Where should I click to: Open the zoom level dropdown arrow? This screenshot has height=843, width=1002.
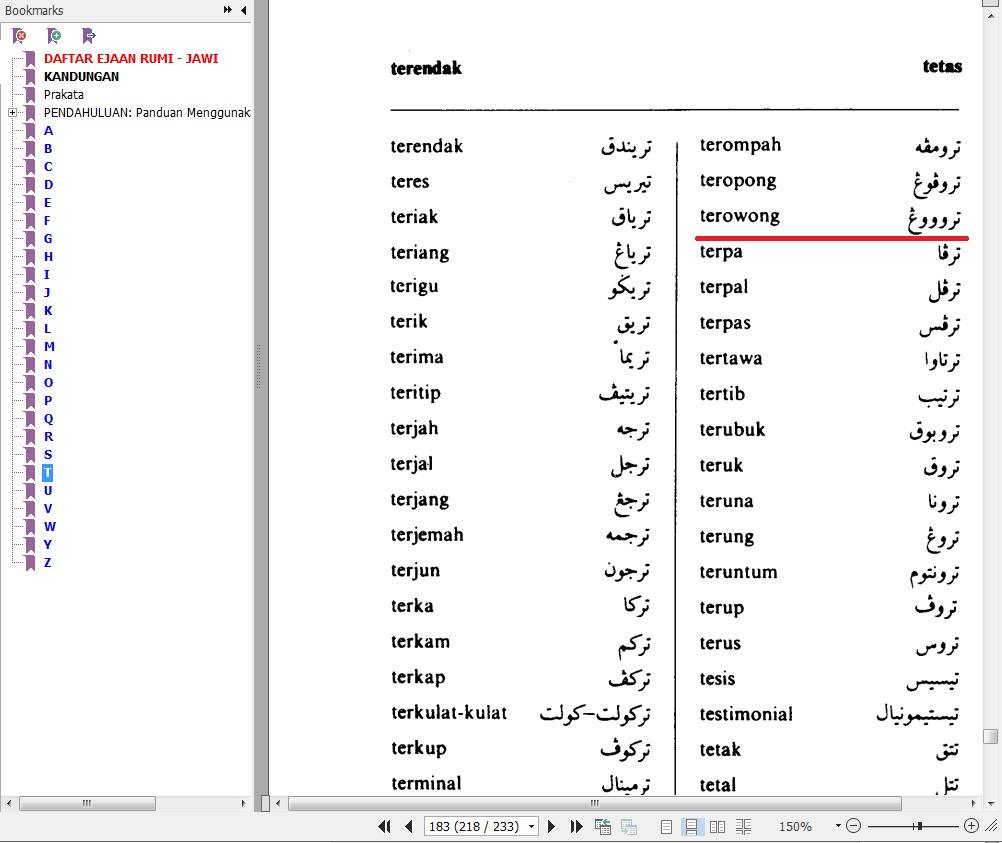tap(838, 826)
